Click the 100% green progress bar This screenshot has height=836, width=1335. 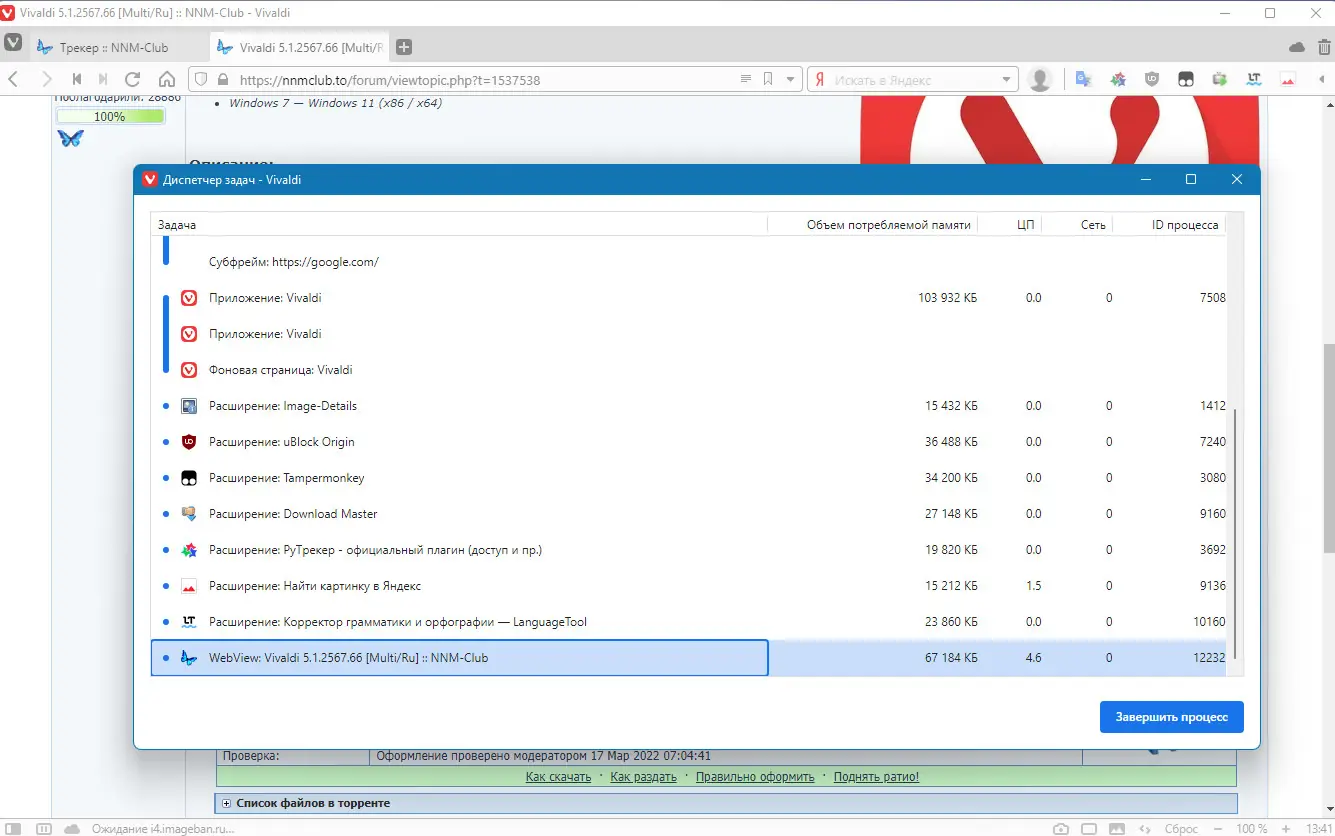pos(110,116)
